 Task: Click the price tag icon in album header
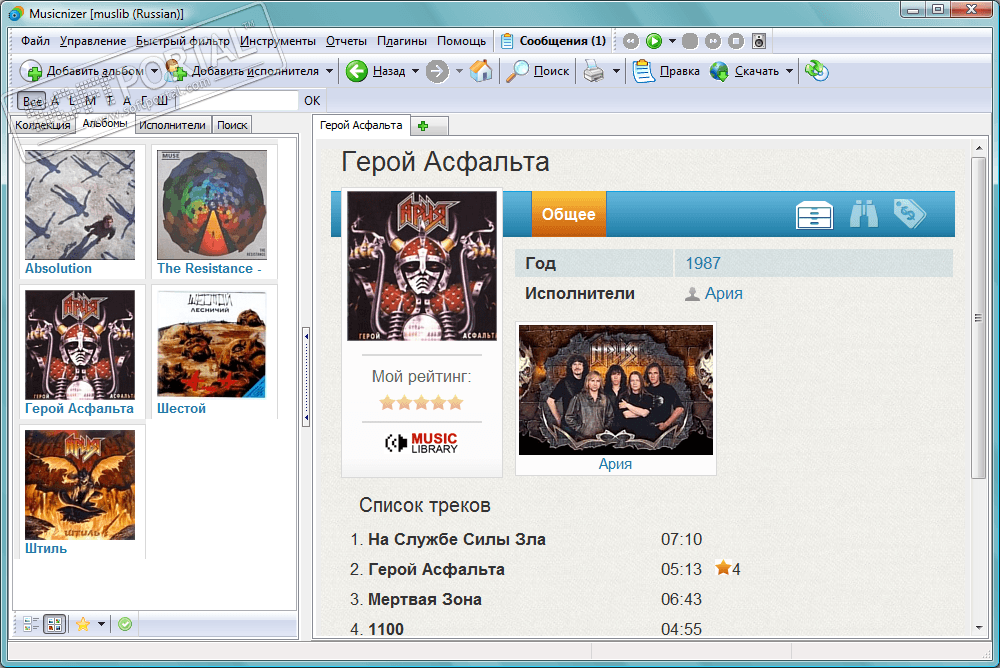(909, 213)
